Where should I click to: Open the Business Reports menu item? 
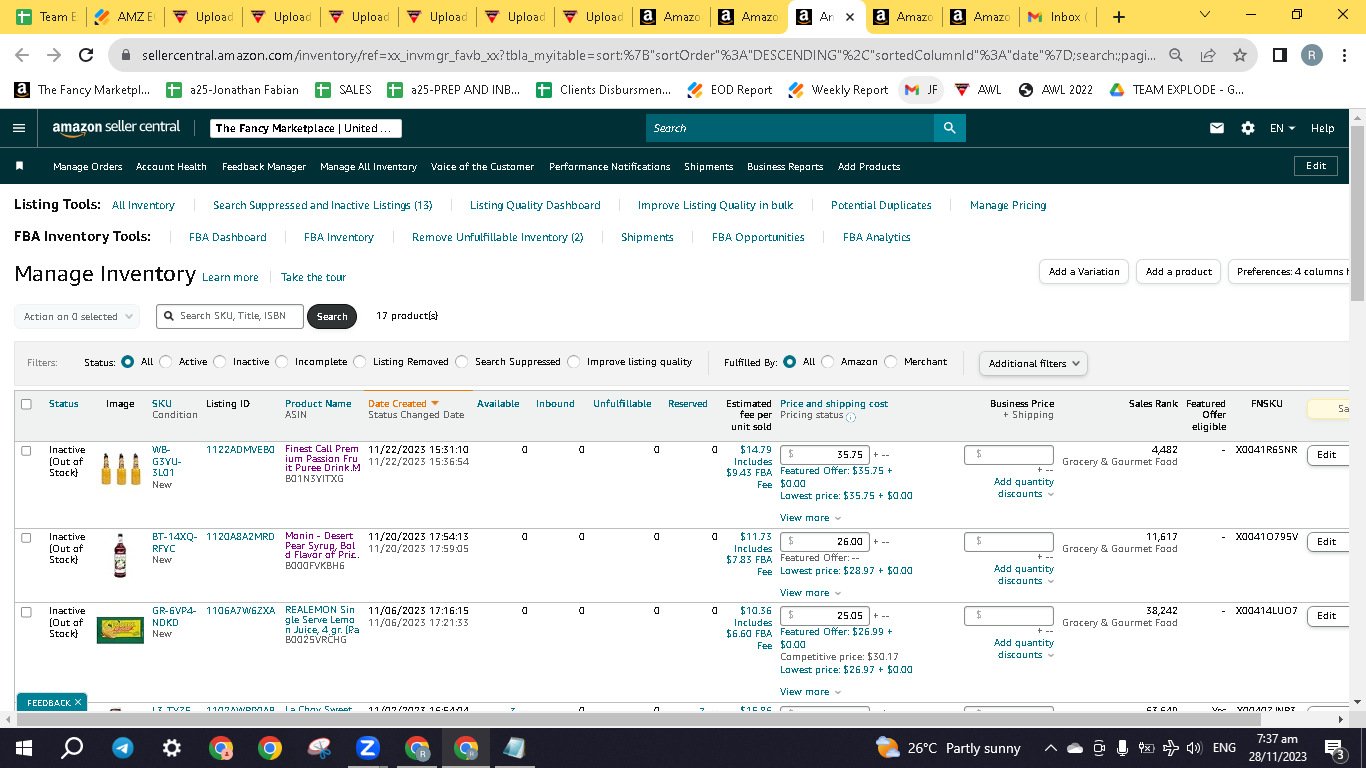point(785,167)
